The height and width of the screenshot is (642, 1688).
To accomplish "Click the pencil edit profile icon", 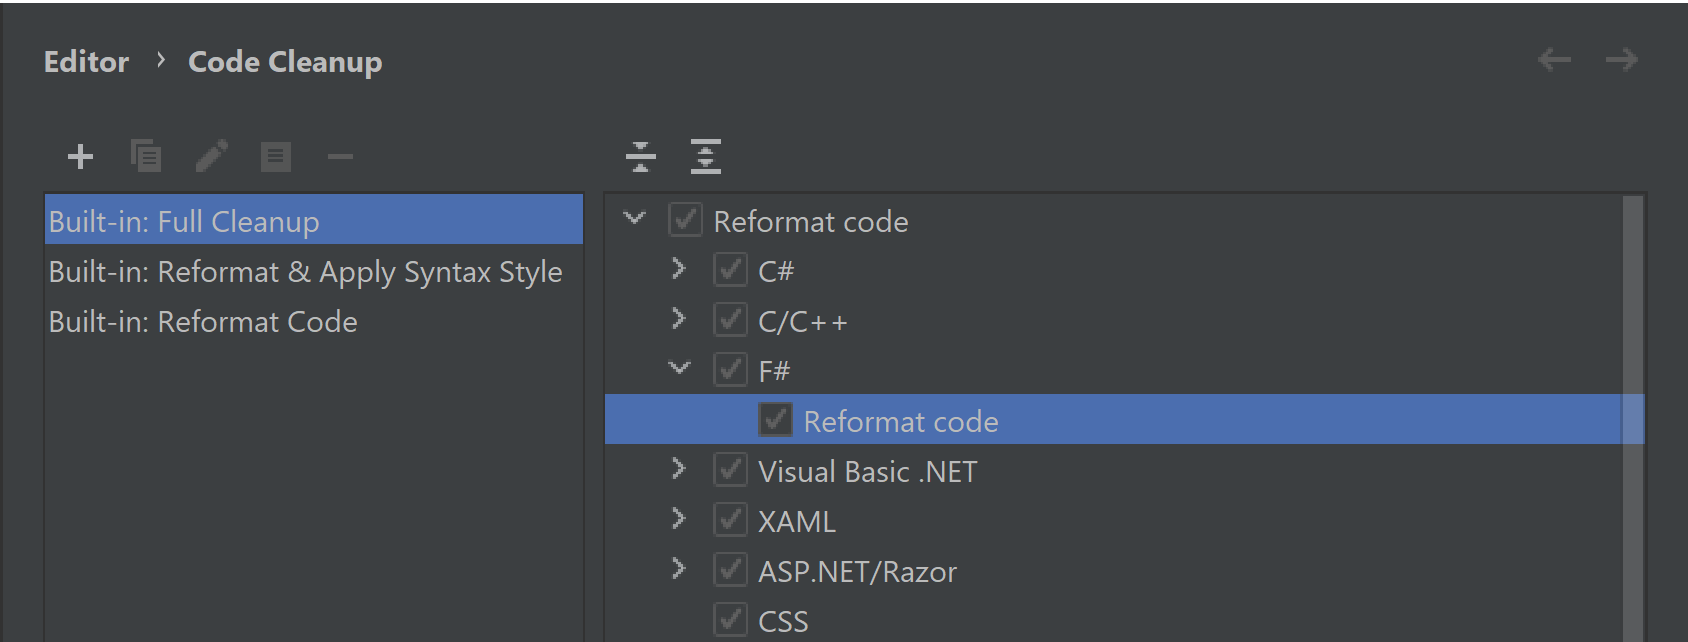I will pos(211,156).
